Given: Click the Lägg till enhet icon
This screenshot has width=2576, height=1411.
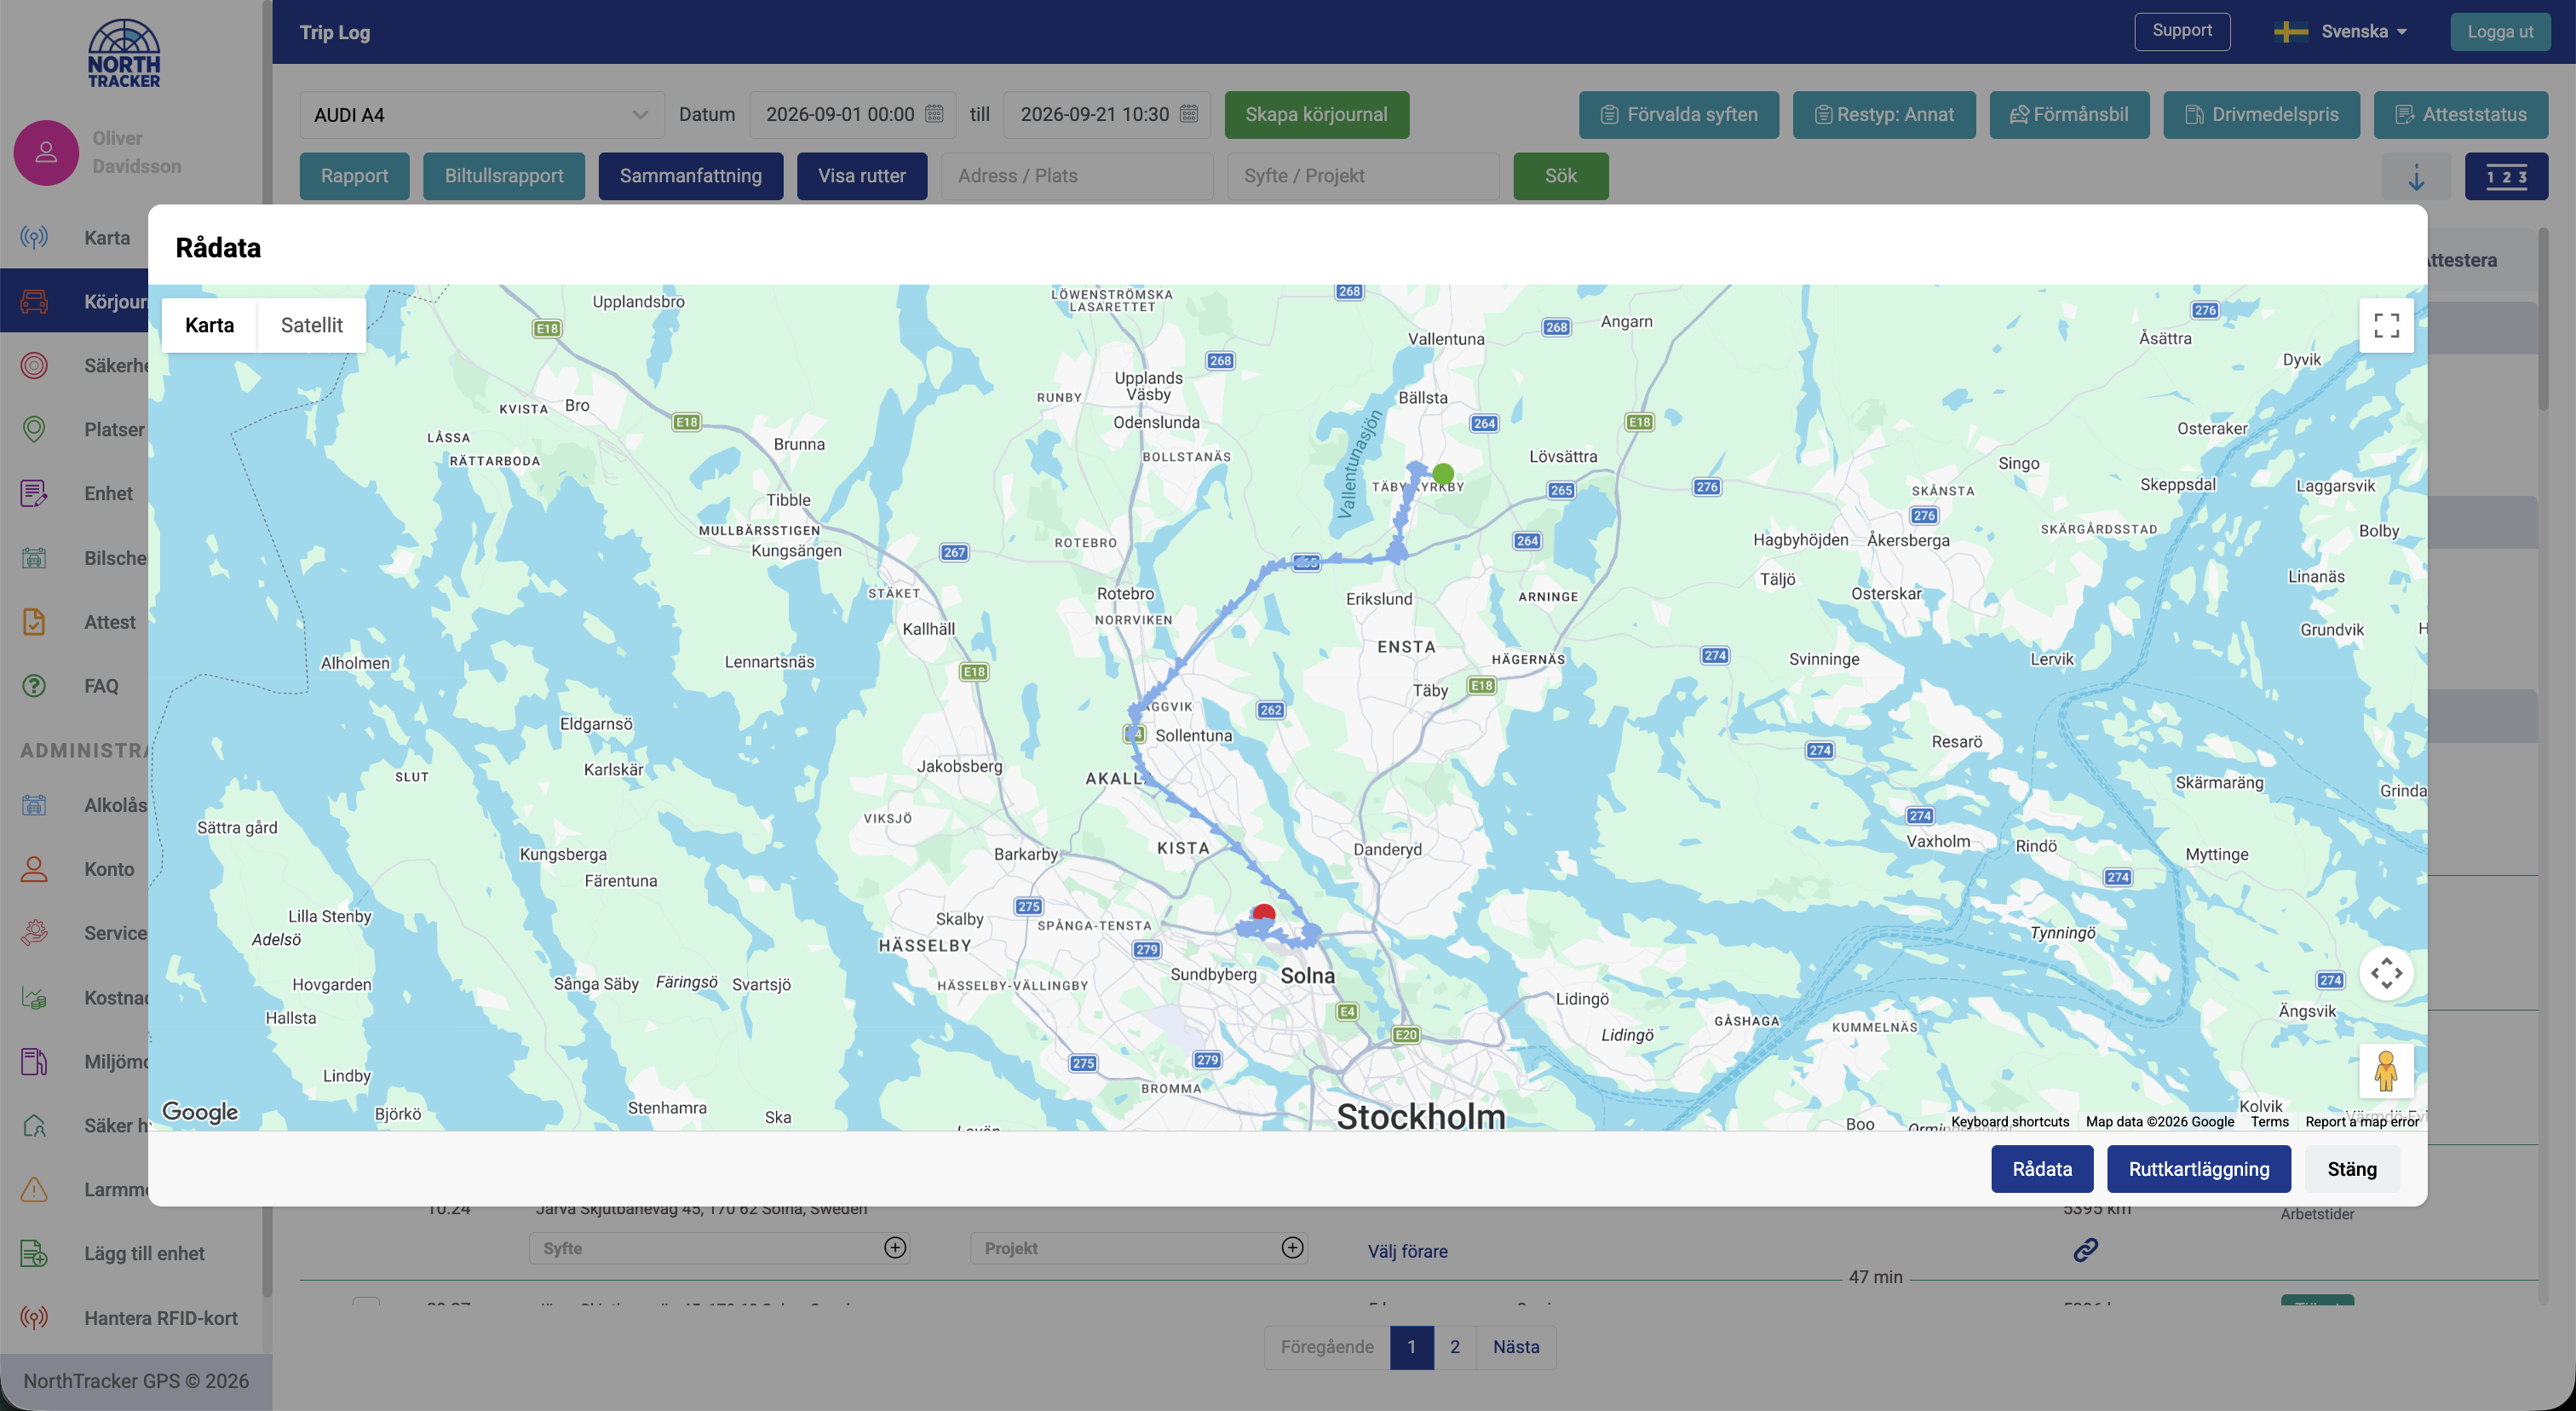Looking at the screenshot, I should (34, 1254).
